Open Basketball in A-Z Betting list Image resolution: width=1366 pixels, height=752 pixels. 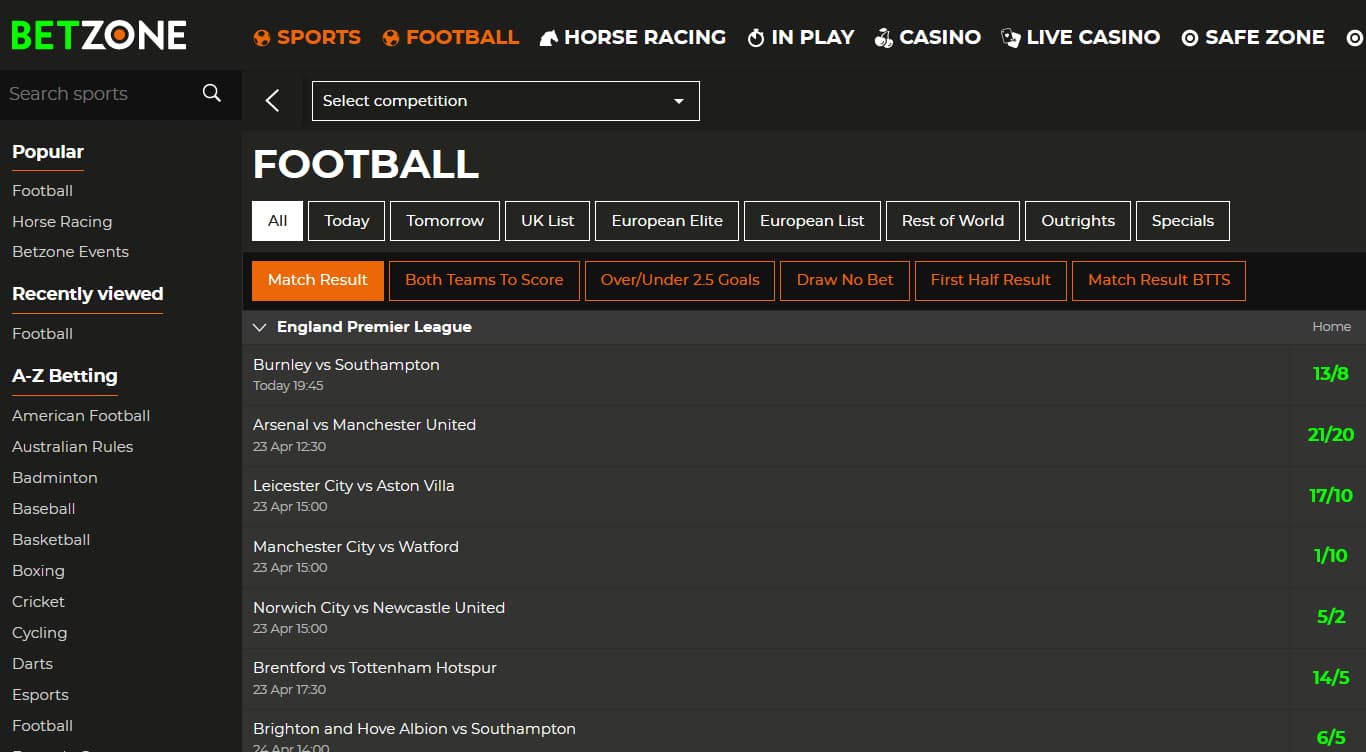pos(51,539)
